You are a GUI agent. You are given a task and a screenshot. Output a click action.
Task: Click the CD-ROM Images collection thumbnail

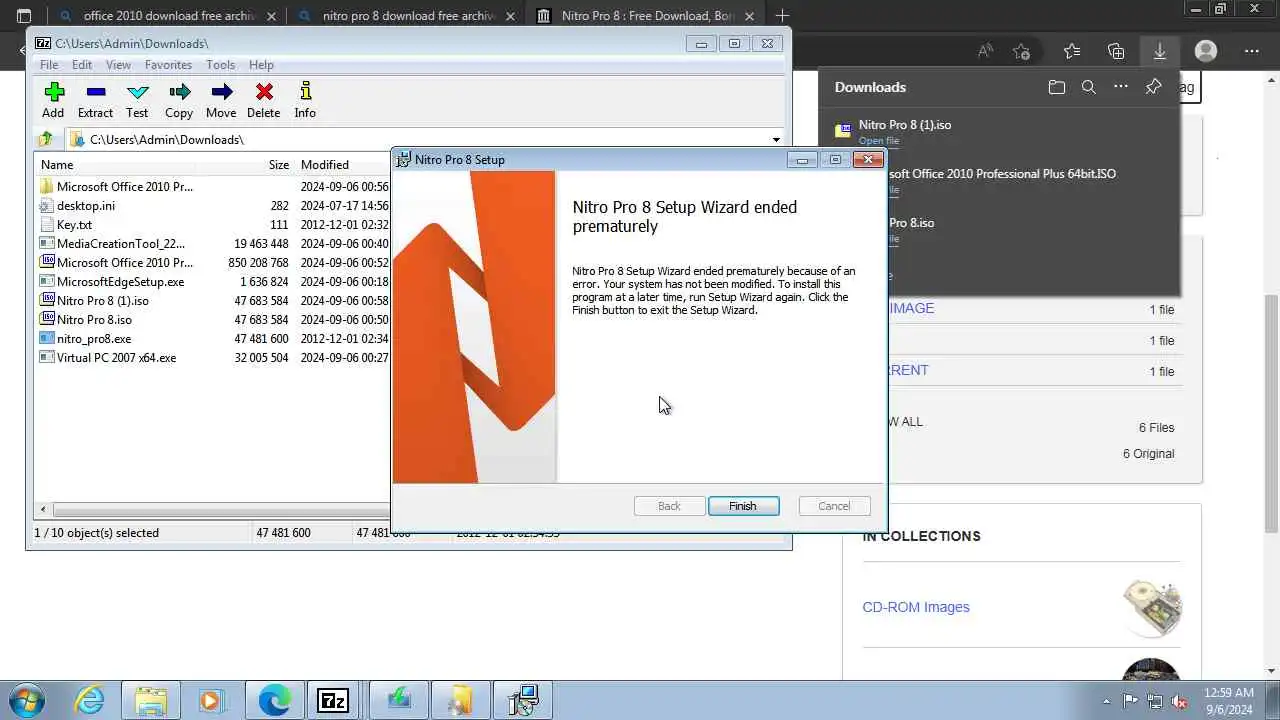coord(1152,606)
